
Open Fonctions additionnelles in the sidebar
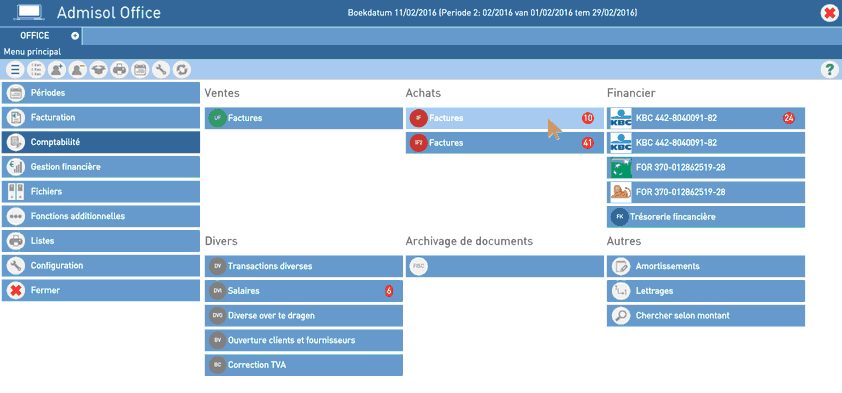coord(101,216)
